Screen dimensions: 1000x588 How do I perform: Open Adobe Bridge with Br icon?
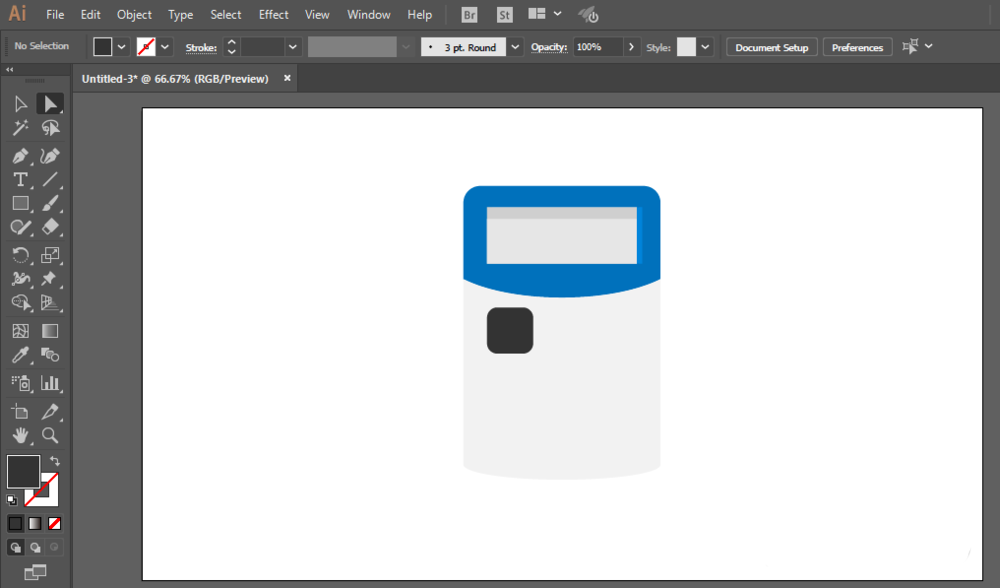coord(469,15)
